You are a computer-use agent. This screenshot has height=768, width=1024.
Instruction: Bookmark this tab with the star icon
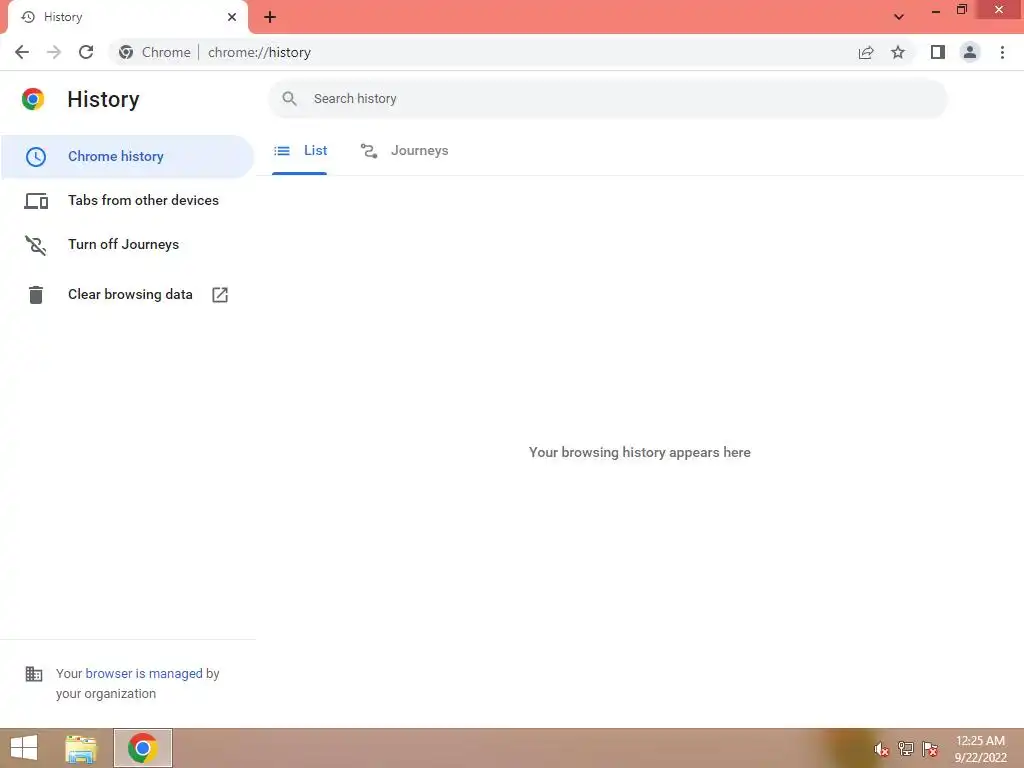tap(898, 52)
